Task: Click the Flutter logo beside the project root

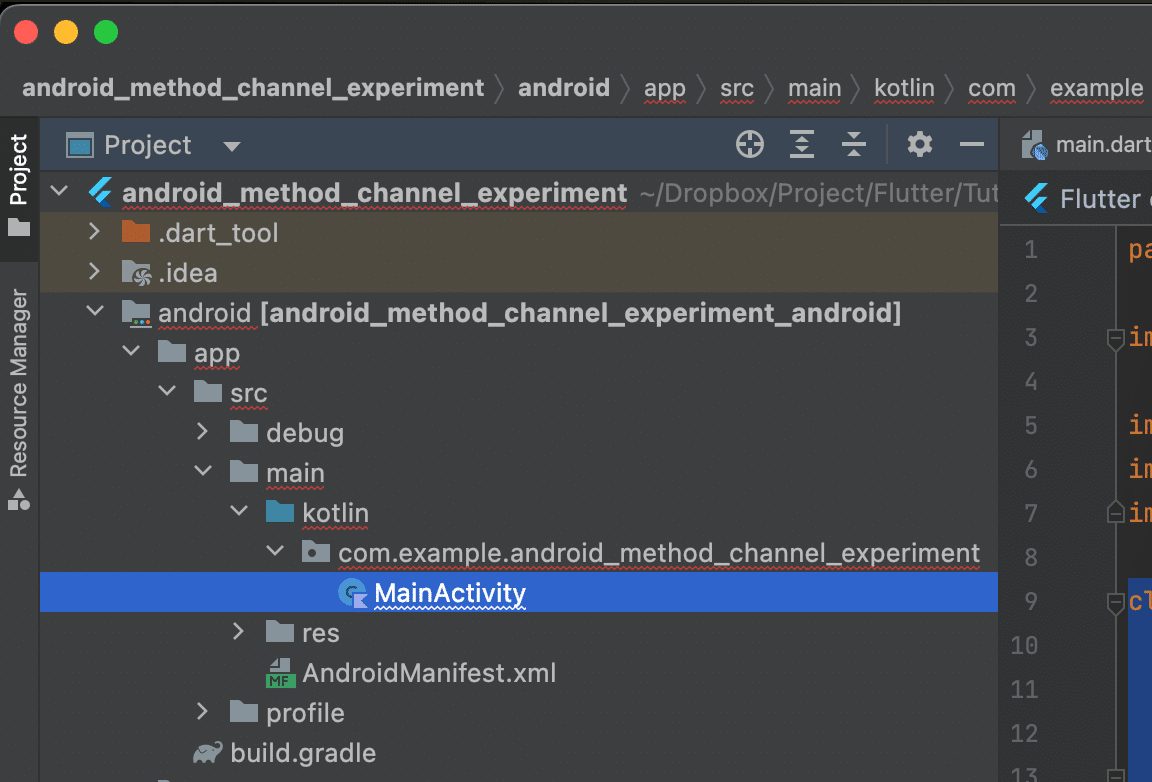Action: tap(100, 192)
